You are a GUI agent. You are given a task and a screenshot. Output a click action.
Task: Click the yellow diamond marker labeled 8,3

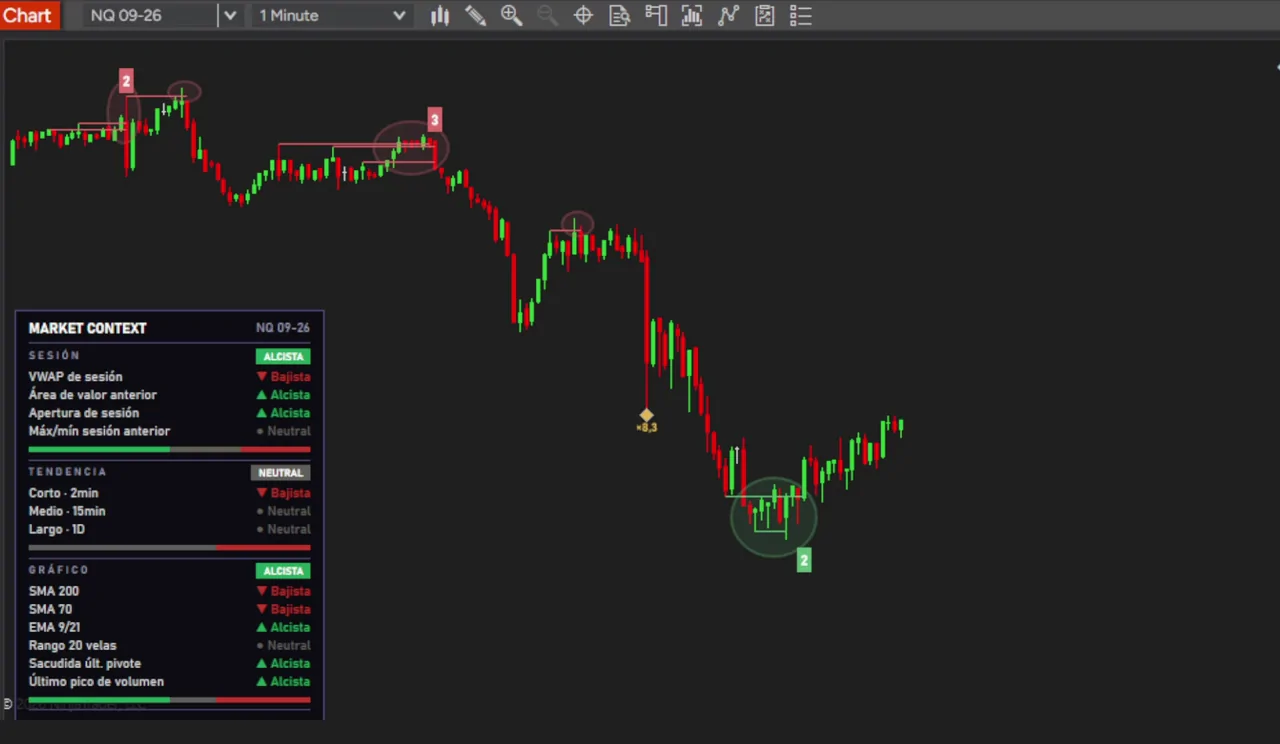click(x=646, y=415)
